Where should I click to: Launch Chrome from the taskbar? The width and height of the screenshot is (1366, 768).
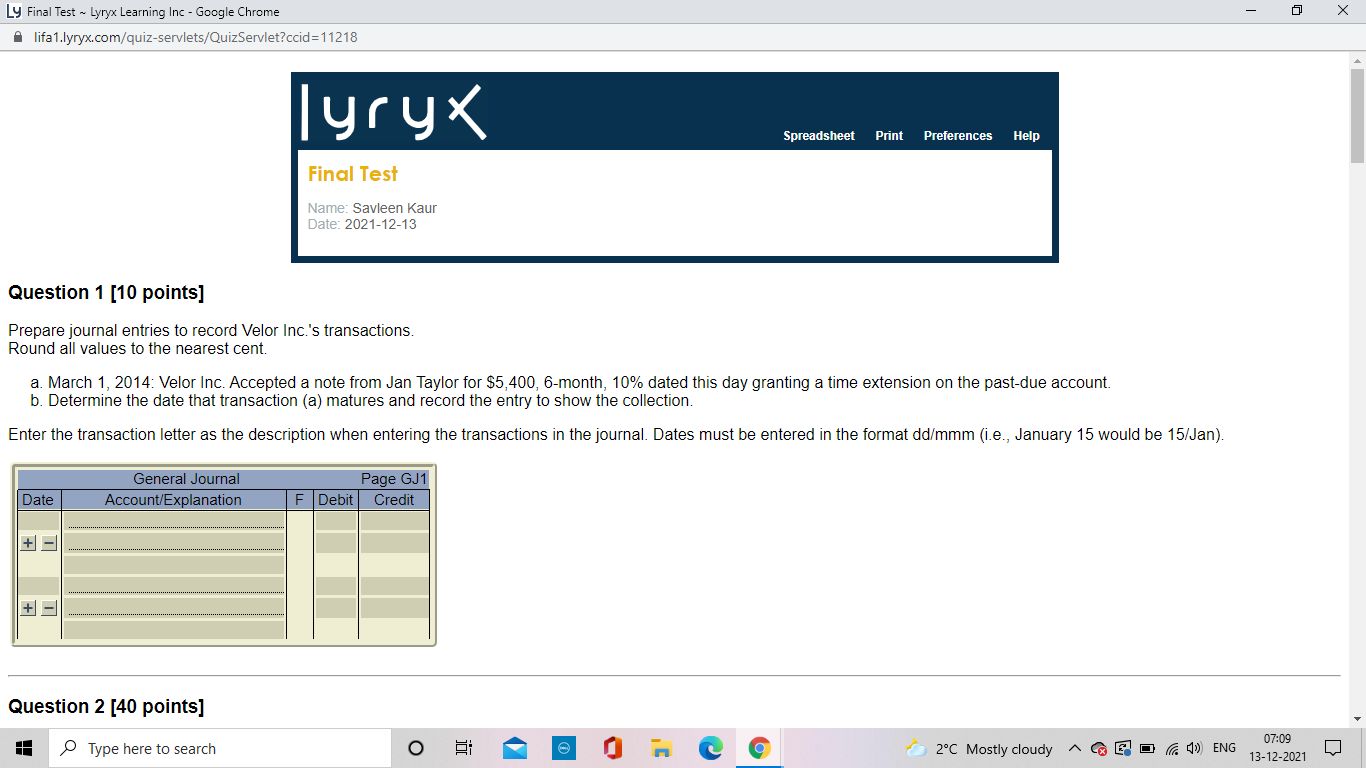point(758,747)
